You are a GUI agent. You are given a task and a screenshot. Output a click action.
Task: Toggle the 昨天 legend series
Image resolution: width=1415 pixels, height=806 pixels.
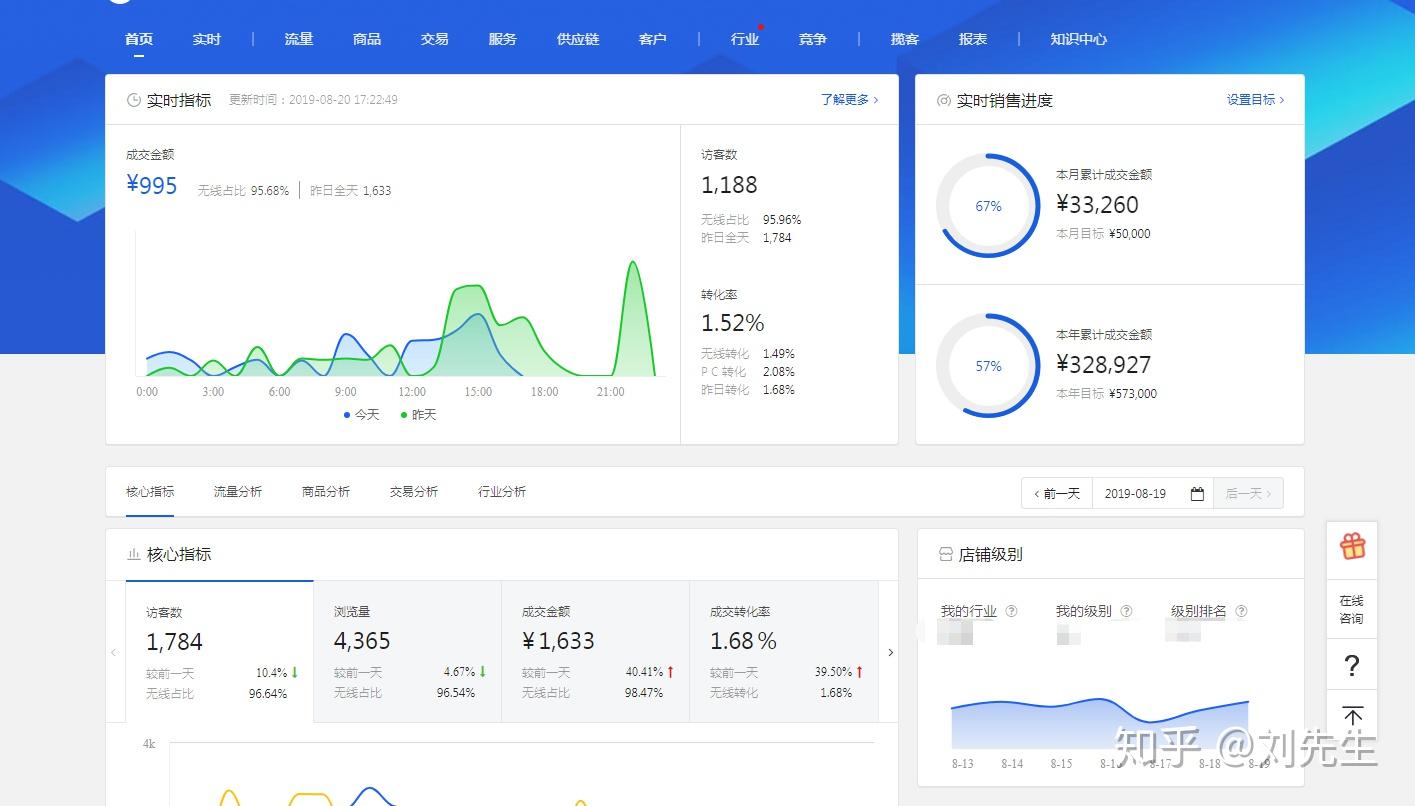coord(418,414)
